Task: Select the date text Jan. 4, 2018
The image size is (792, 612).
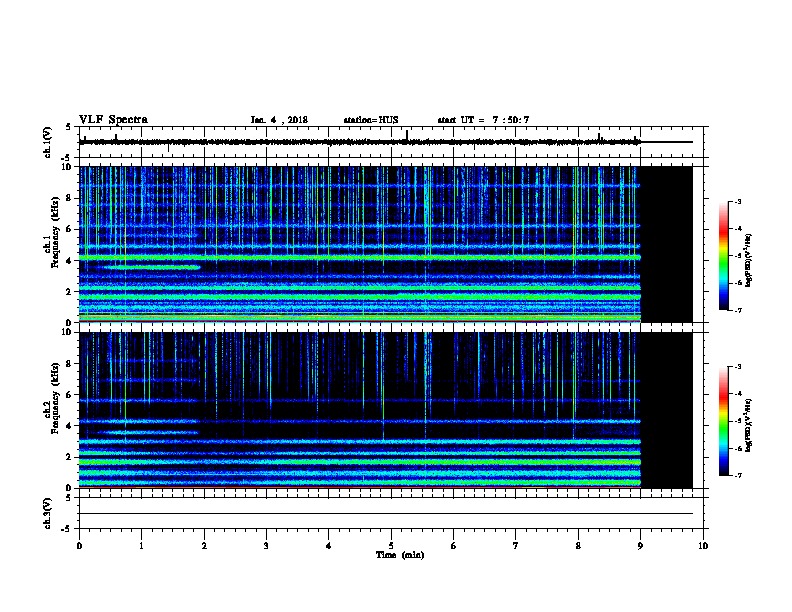Action: [279, 120]
